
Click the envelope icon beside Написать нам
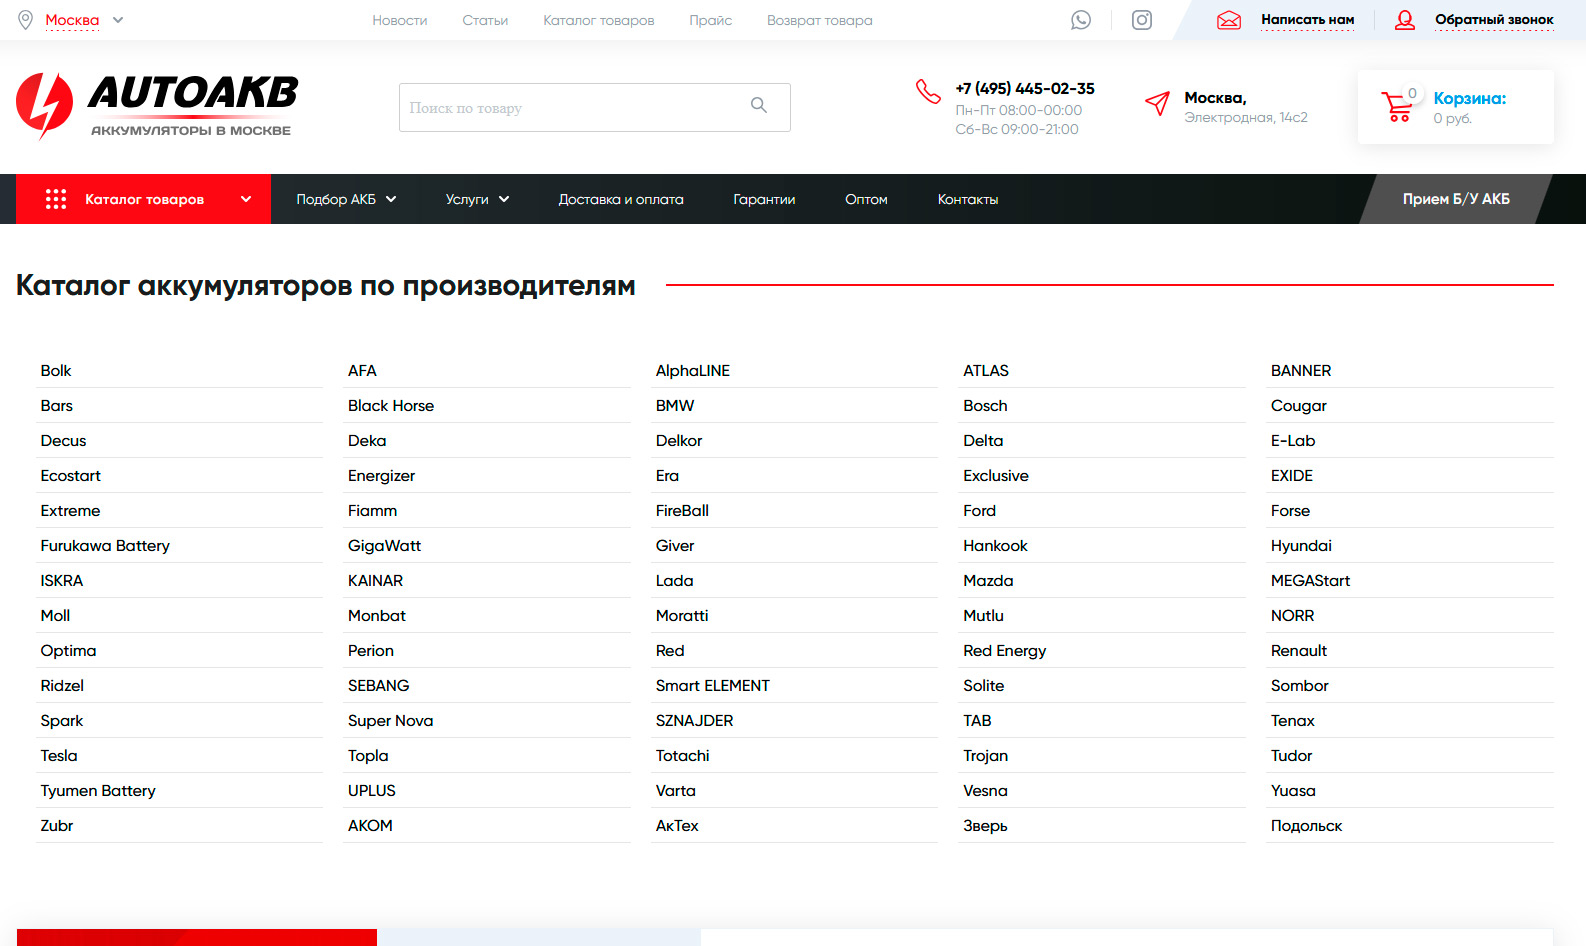[x=1229, y=20]
